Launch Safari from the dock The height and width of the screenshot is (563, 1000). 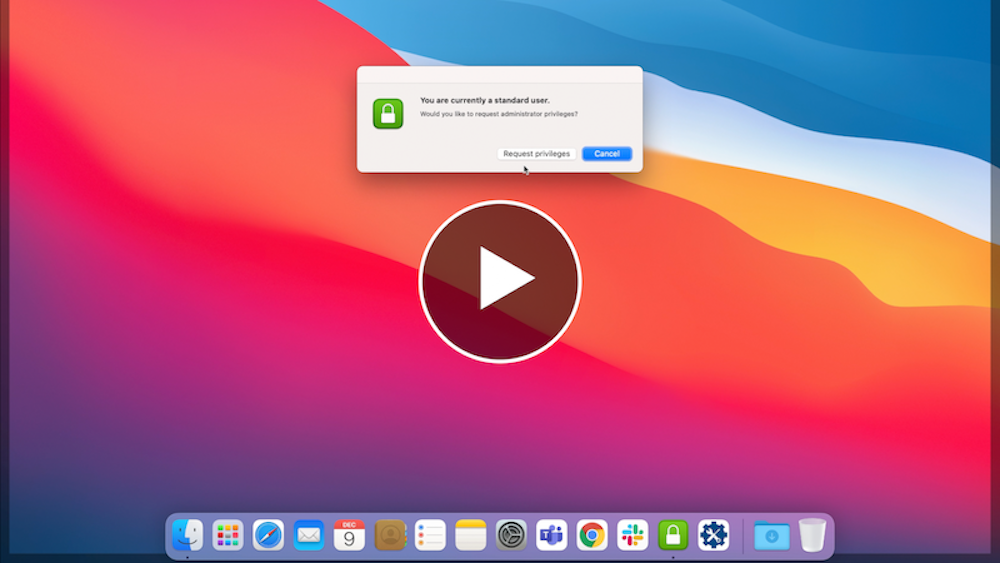tap(268, 535)
